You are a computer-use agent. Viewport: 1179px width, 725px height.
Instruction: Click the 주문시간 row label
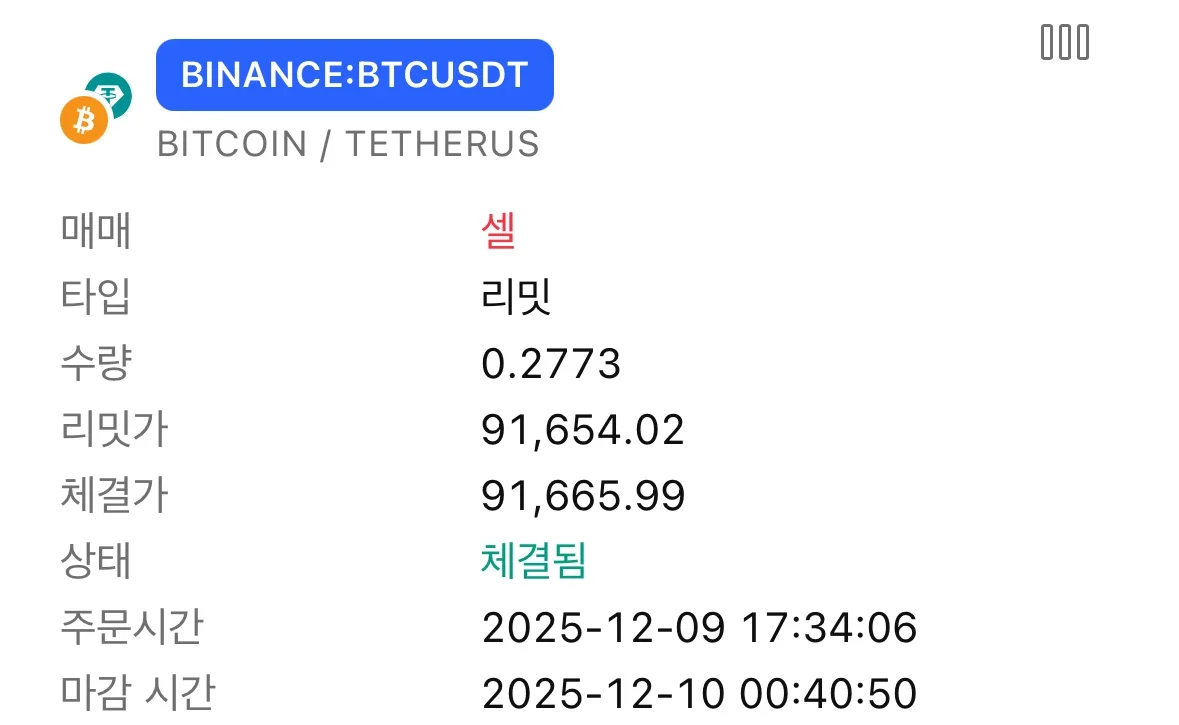coord(132,628)
